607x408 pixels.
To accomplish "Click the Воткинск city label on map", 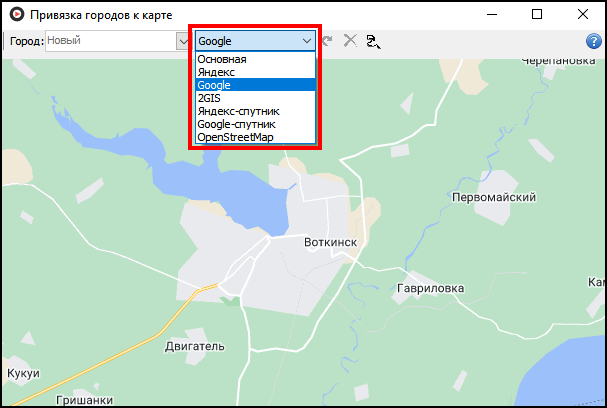I will 329,243.
